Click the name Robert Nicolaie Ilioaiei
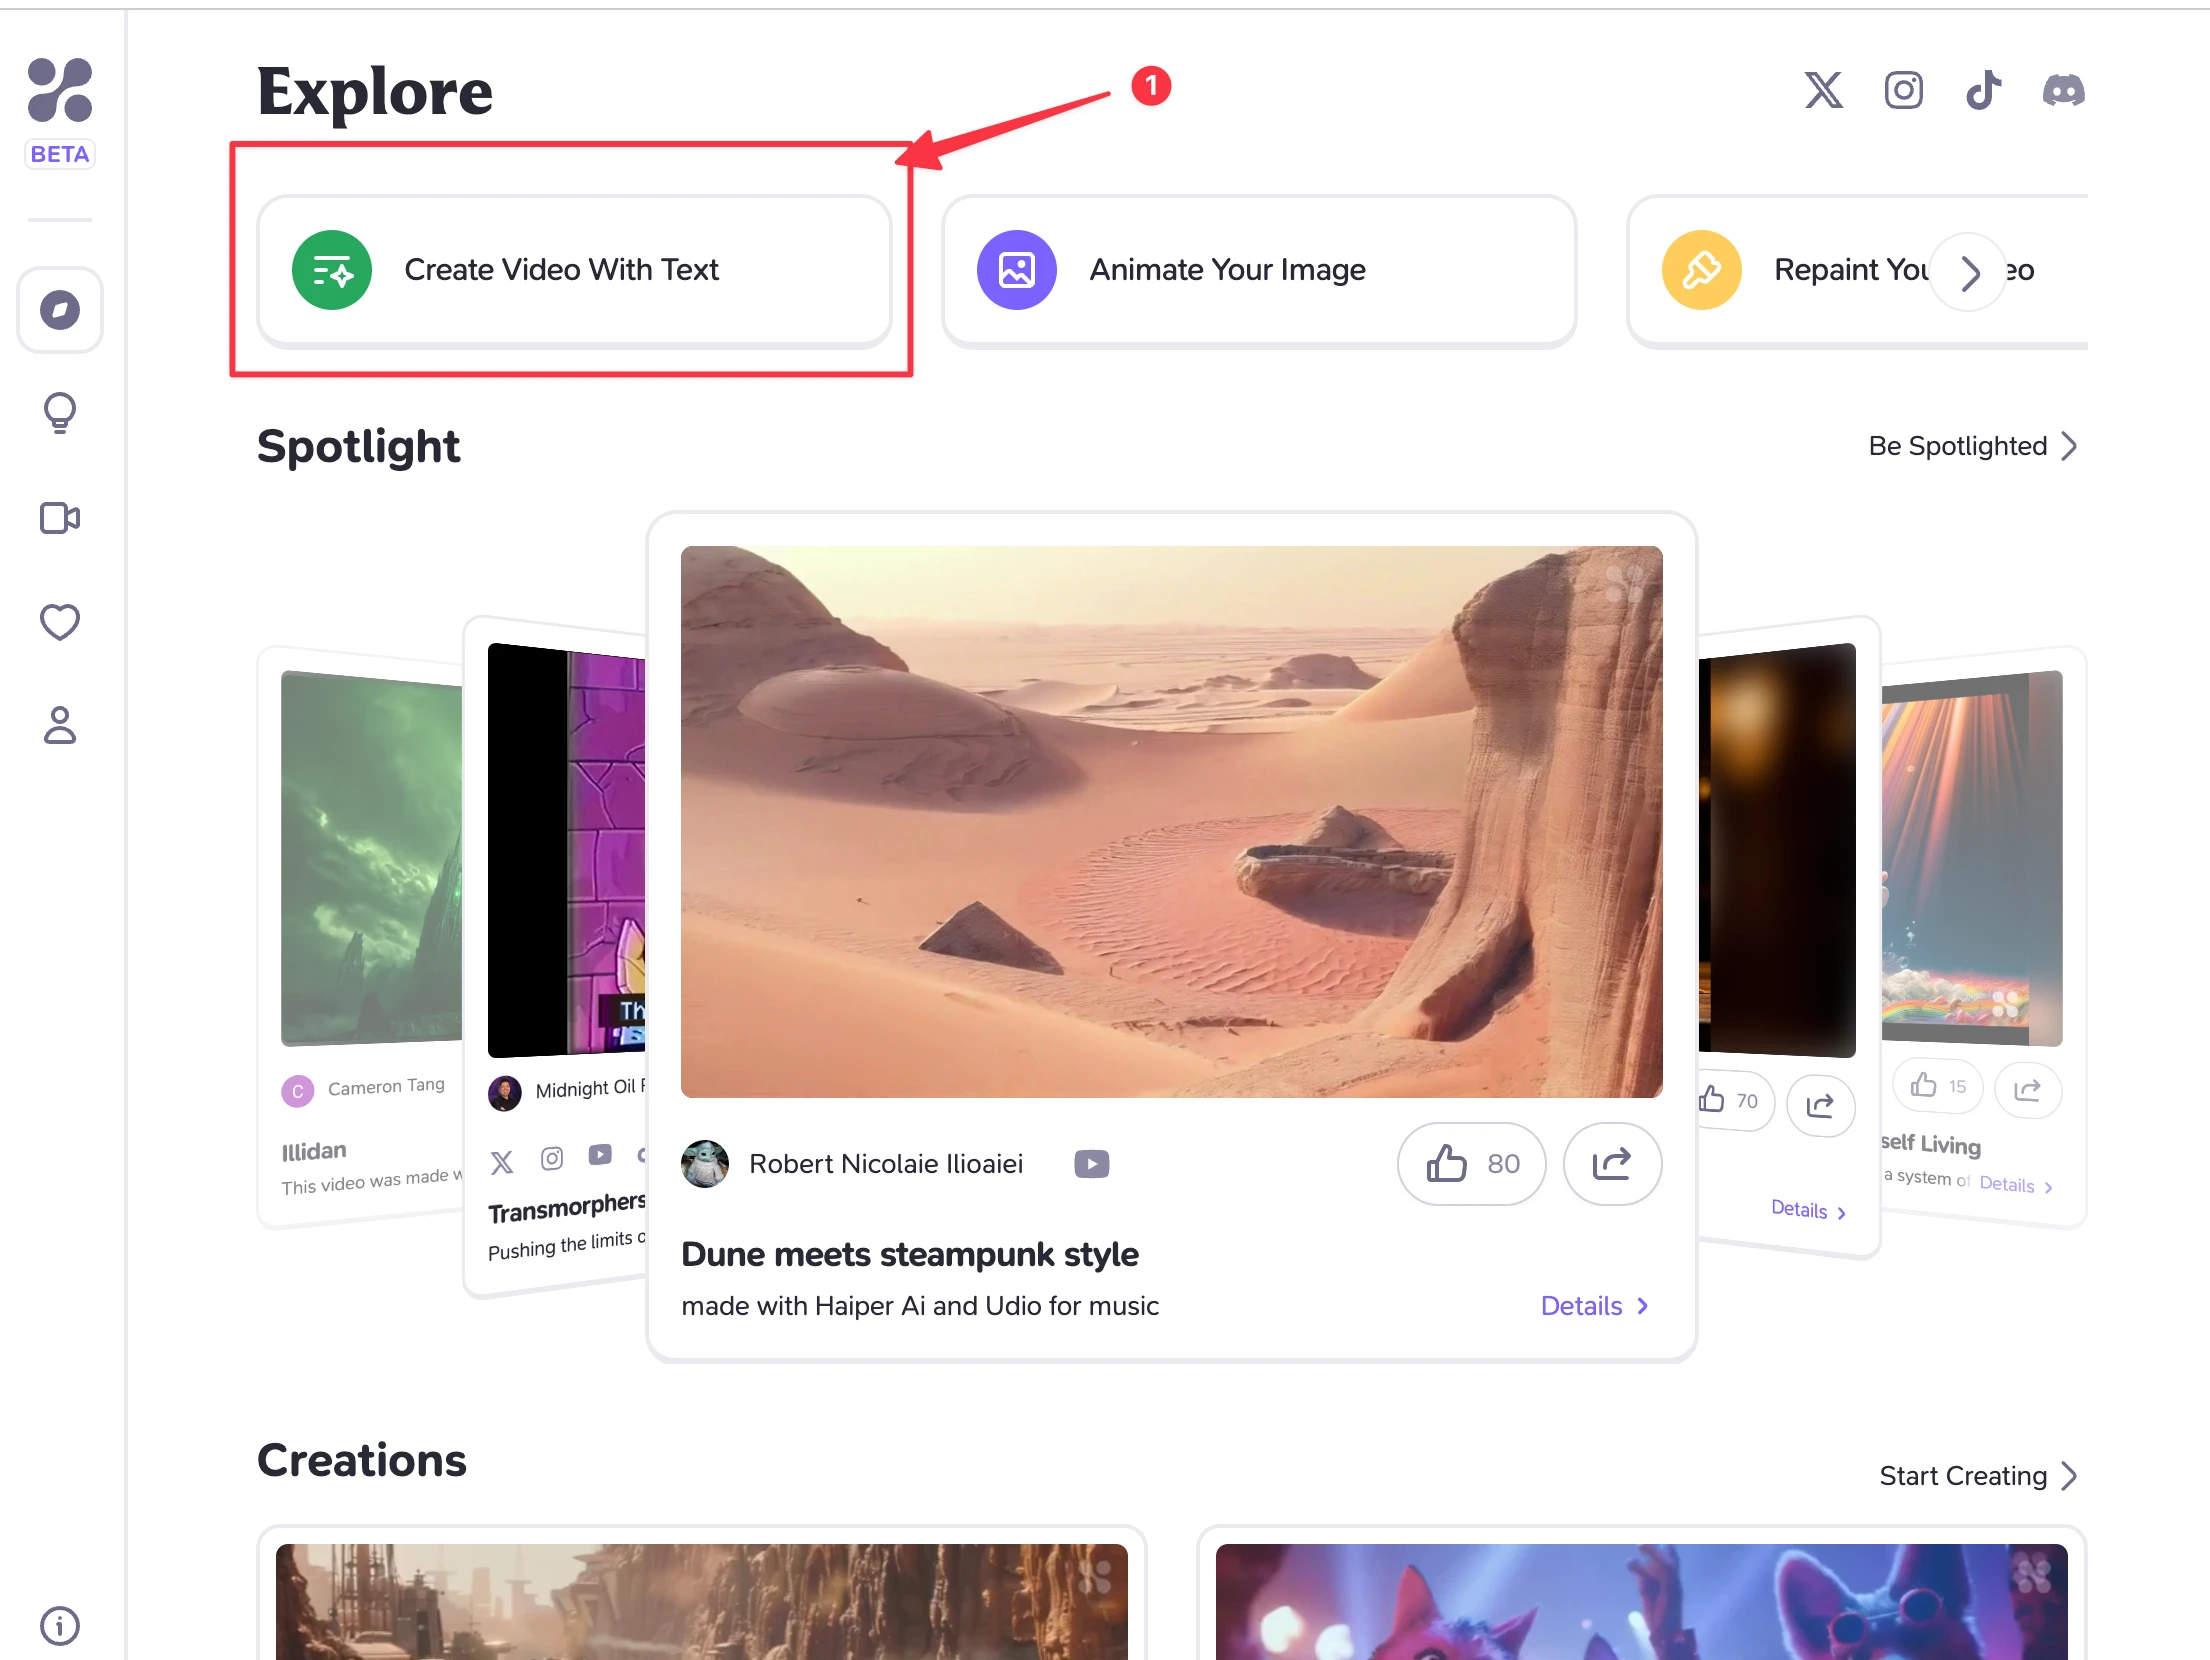This screenshot has height=1660, width=2210. [886, 1164]
